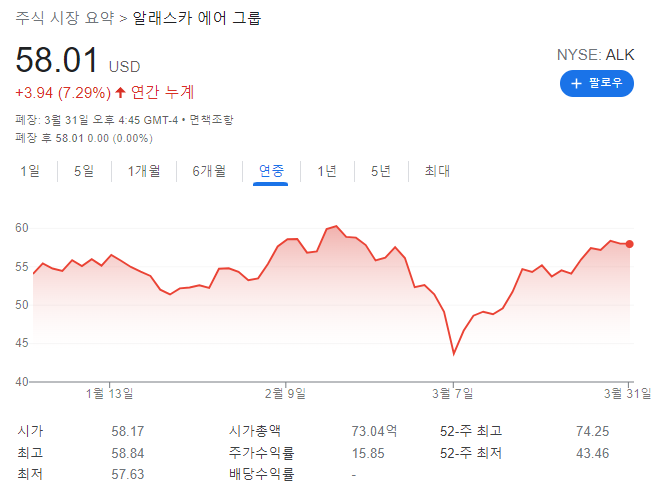Click the 최저 value 57.63
The height and width of the screenshot is (486, 668).
coord(128,474)
